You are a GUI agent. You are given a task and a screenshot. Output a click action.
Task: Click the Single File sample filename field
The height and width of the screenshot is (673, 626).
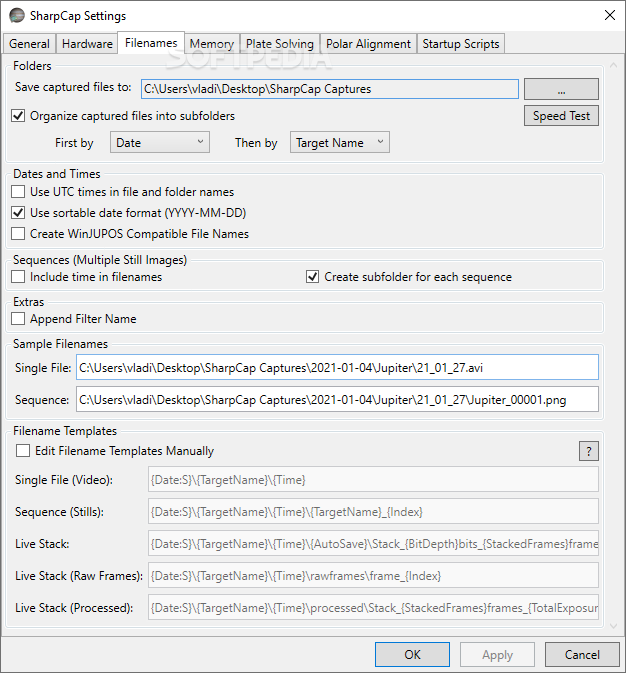point(337,367)
